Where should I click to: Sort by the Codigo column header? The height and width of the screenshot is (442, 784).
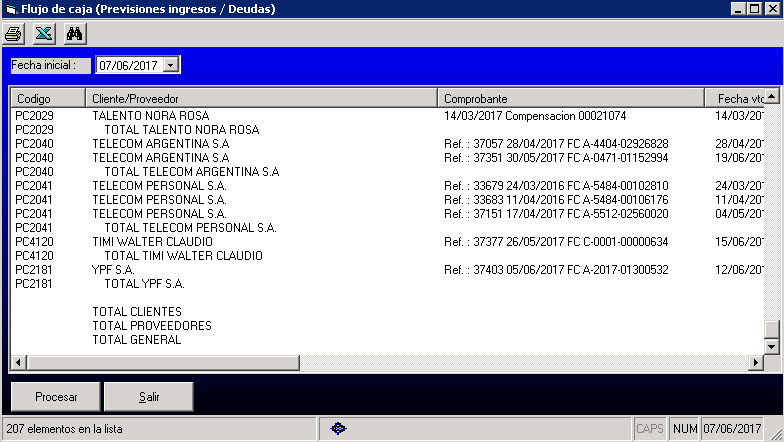(x=47, y=99)
